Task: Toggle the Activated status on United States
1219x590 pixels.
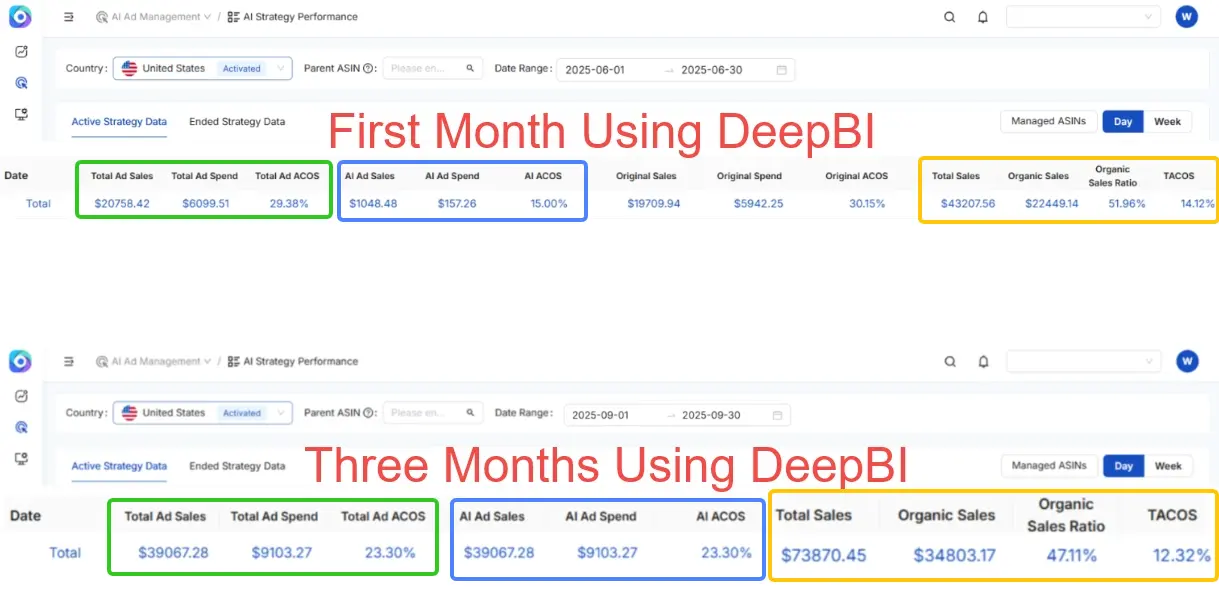Action: pyautogui.click(x=240, y=68)
